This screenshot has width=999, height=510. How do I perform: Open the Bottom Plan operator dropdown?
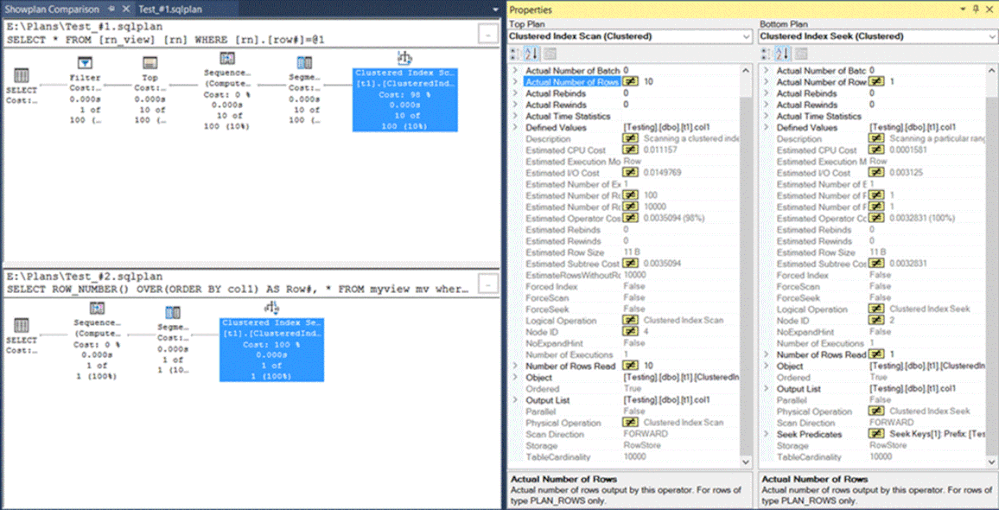991,37
